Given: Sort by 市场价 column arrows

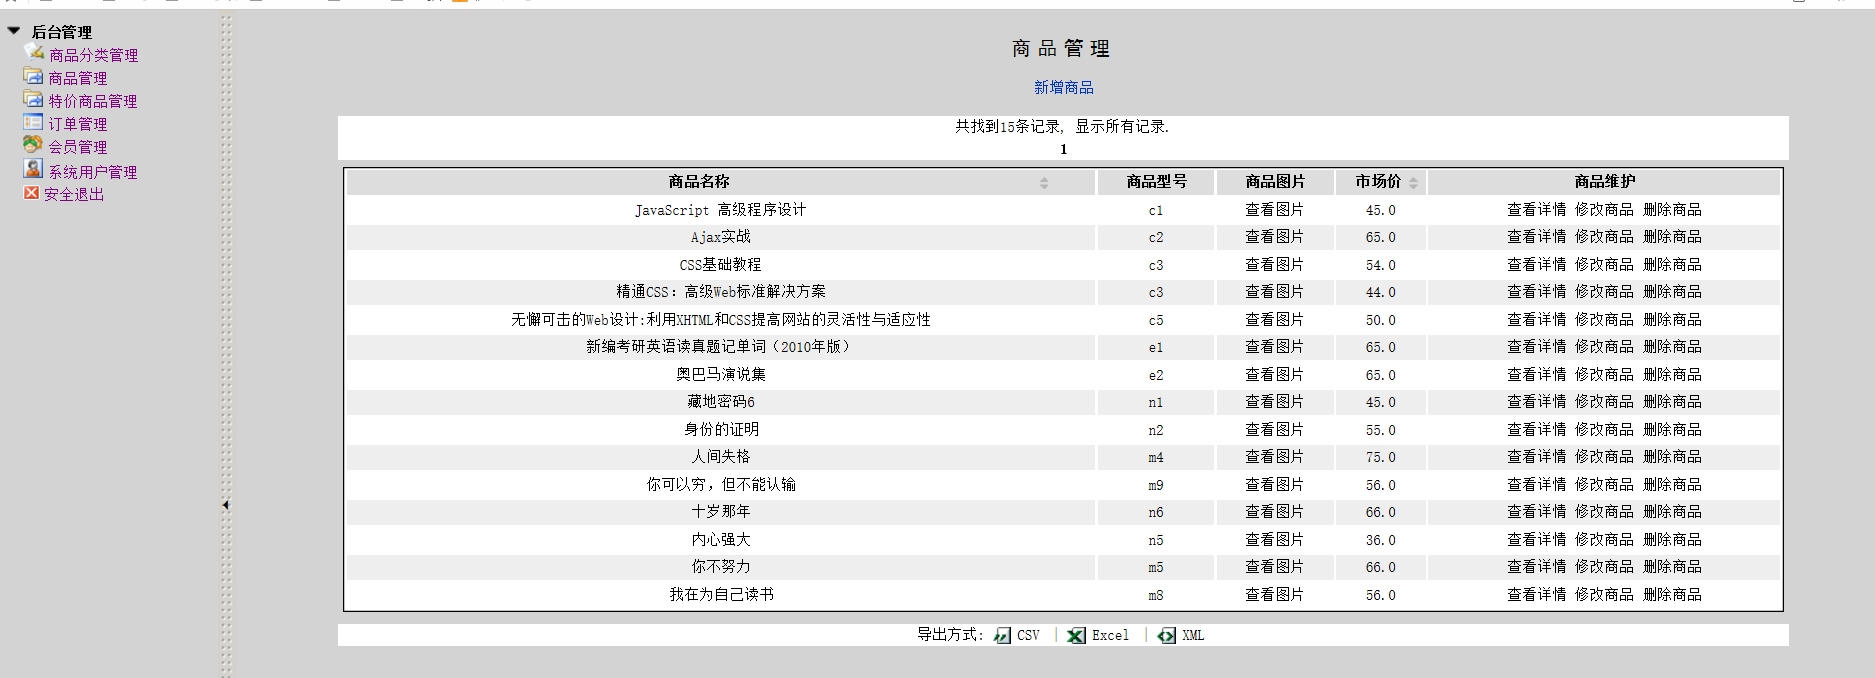Looking at the screenshot, I should [1413, 183].
